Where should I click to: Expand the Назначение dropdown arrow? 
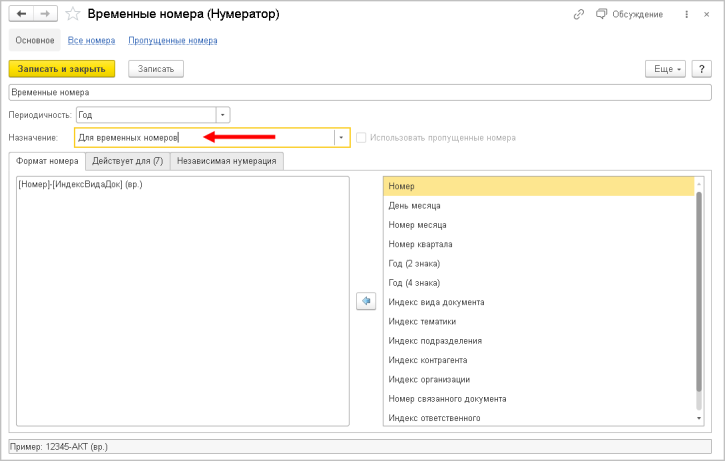coord(341,138)
